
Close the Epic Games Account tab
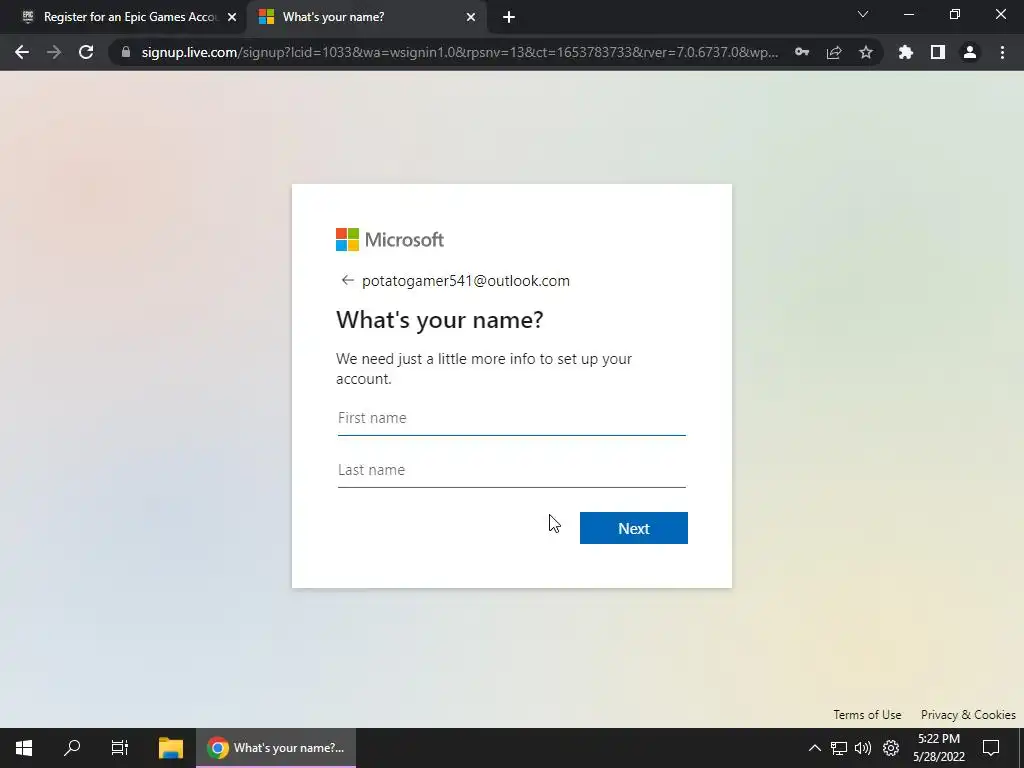pyautogui.click(x=232, y=17)
